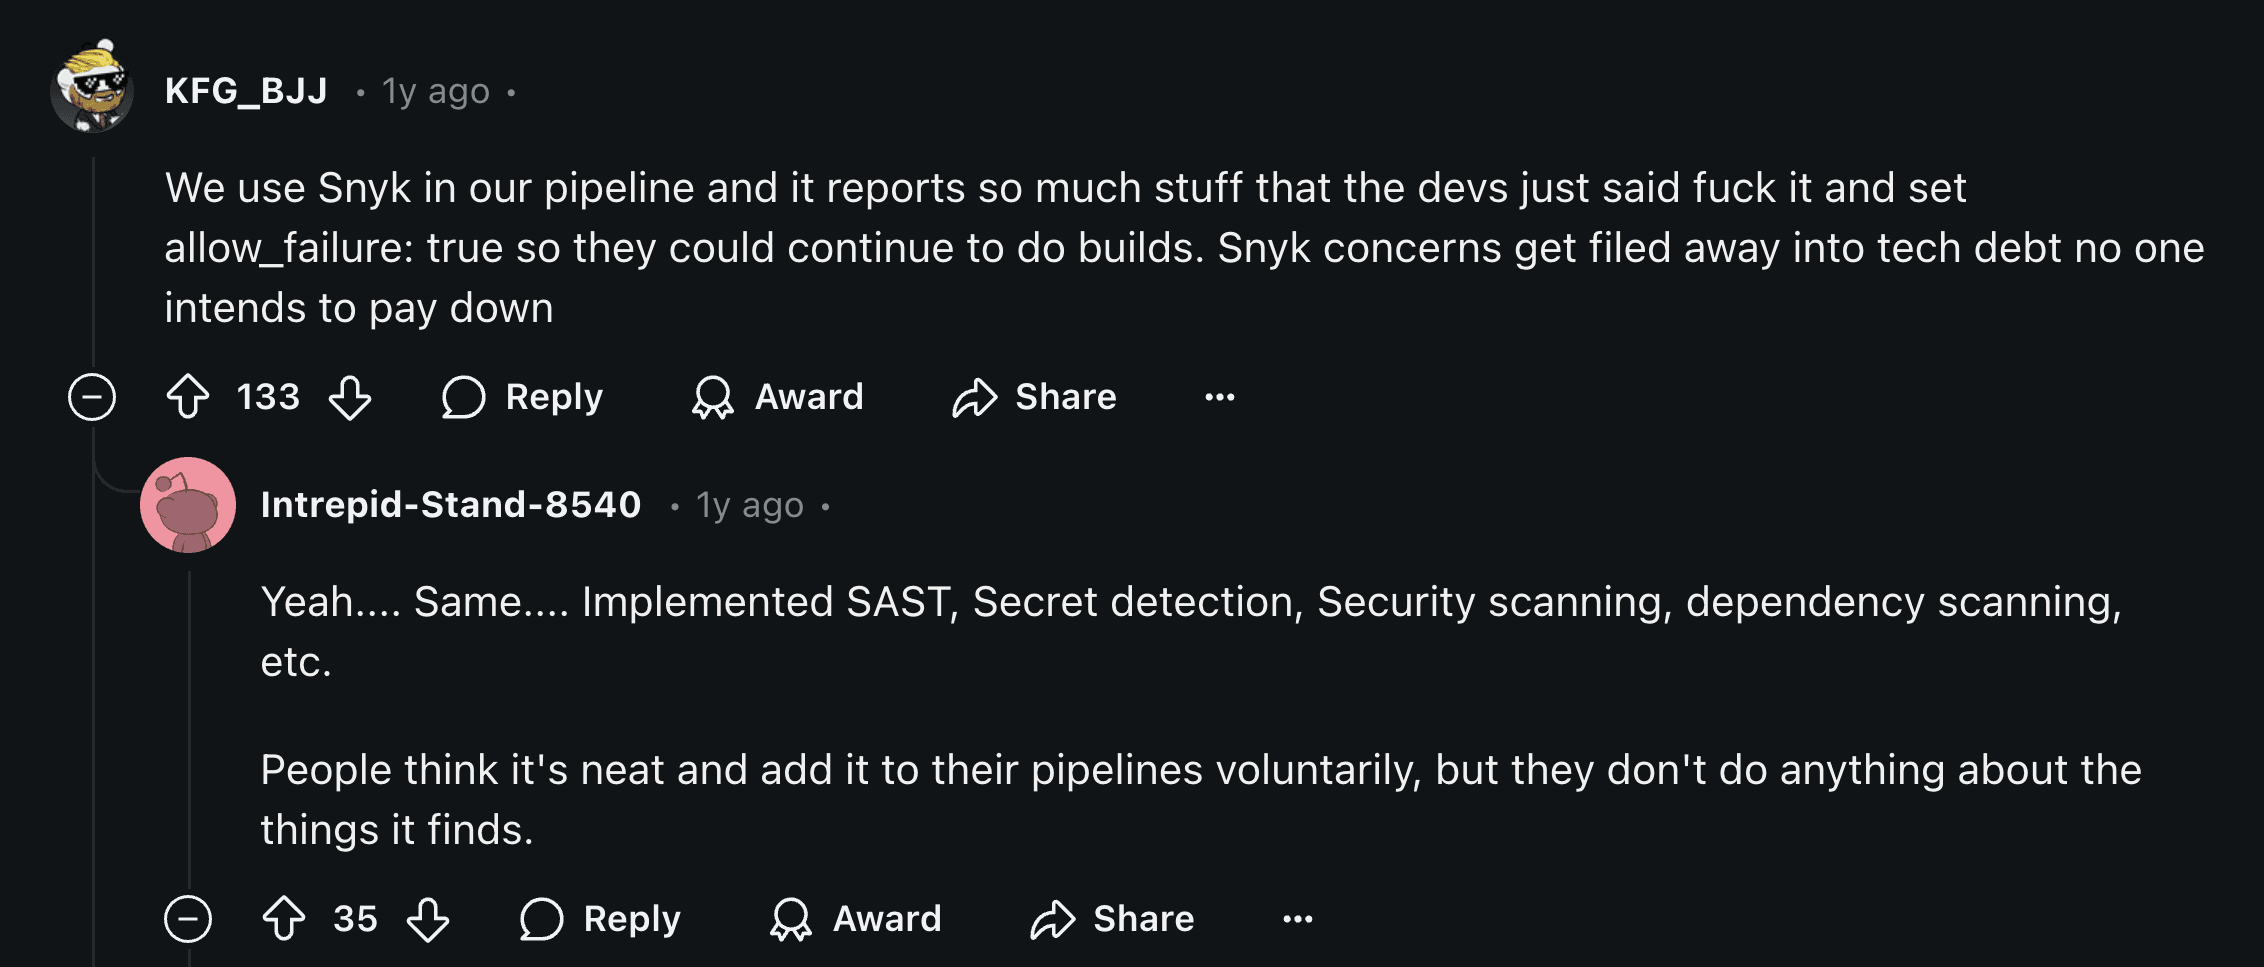
Task: Click the pink Intrepid-Stand-8540 avatar
Action: pos(188,505)
